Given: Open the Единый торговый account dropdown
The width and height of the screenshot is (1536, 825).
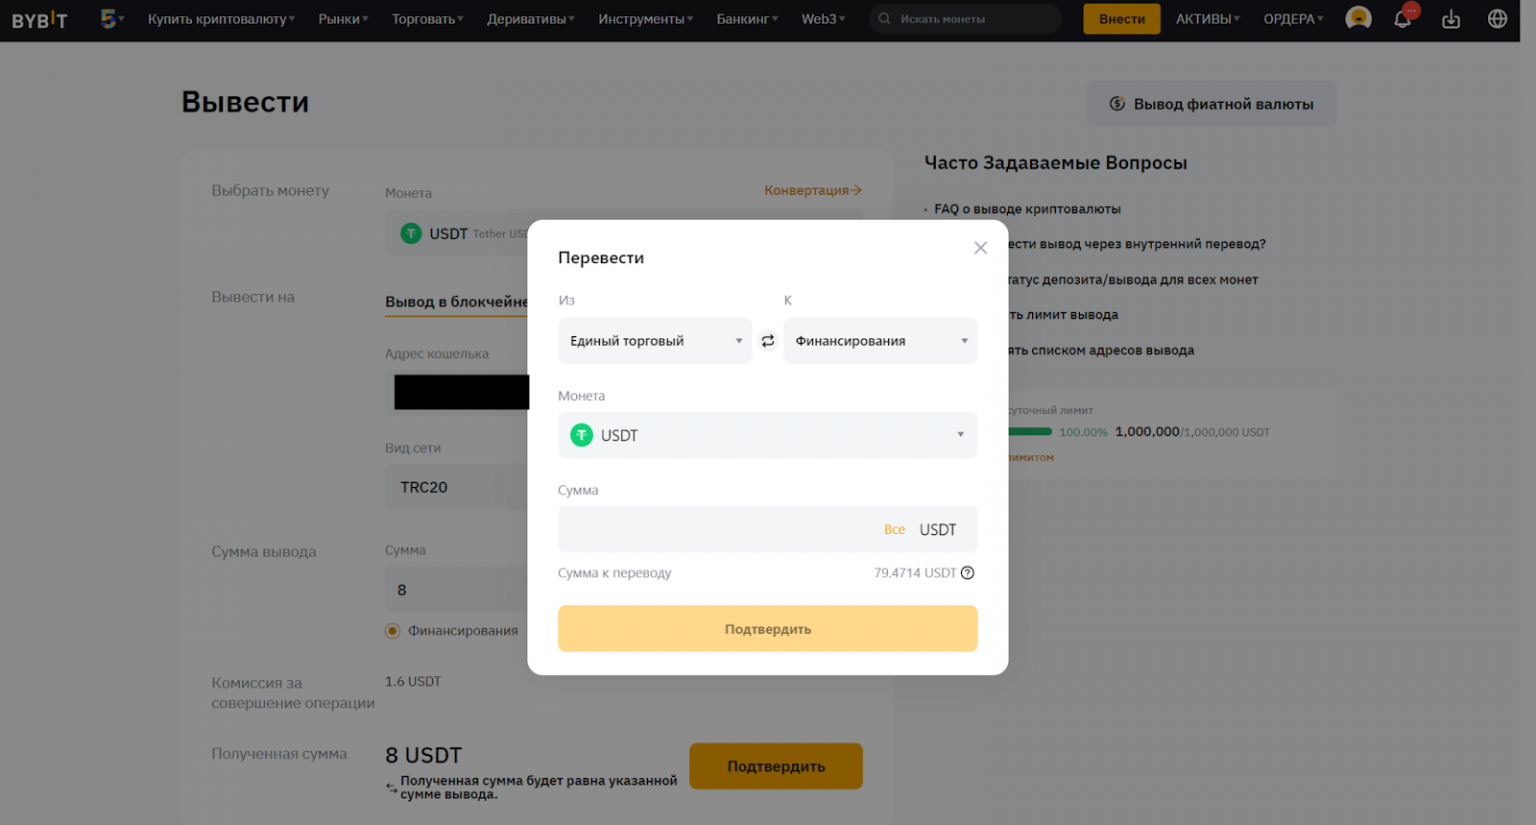Looking at the screenshot, I should click(x=655, y=340).
